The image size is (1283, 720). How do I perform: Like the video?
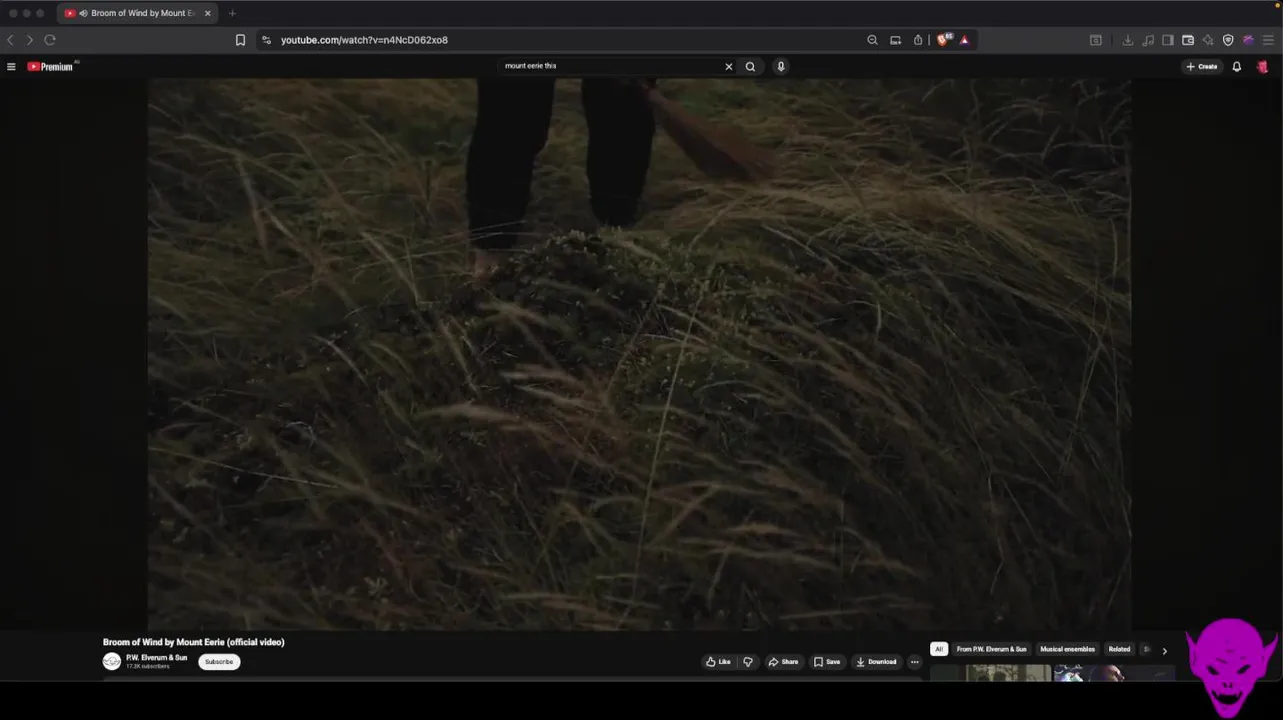click(718, 662)
